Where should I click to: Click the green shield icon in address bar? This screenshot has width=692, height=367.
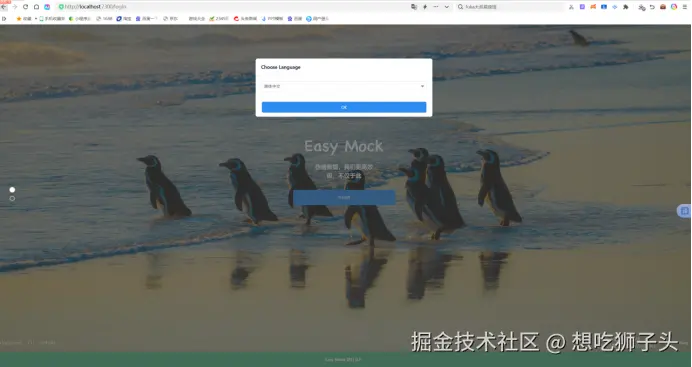click(x=61, y=7)
